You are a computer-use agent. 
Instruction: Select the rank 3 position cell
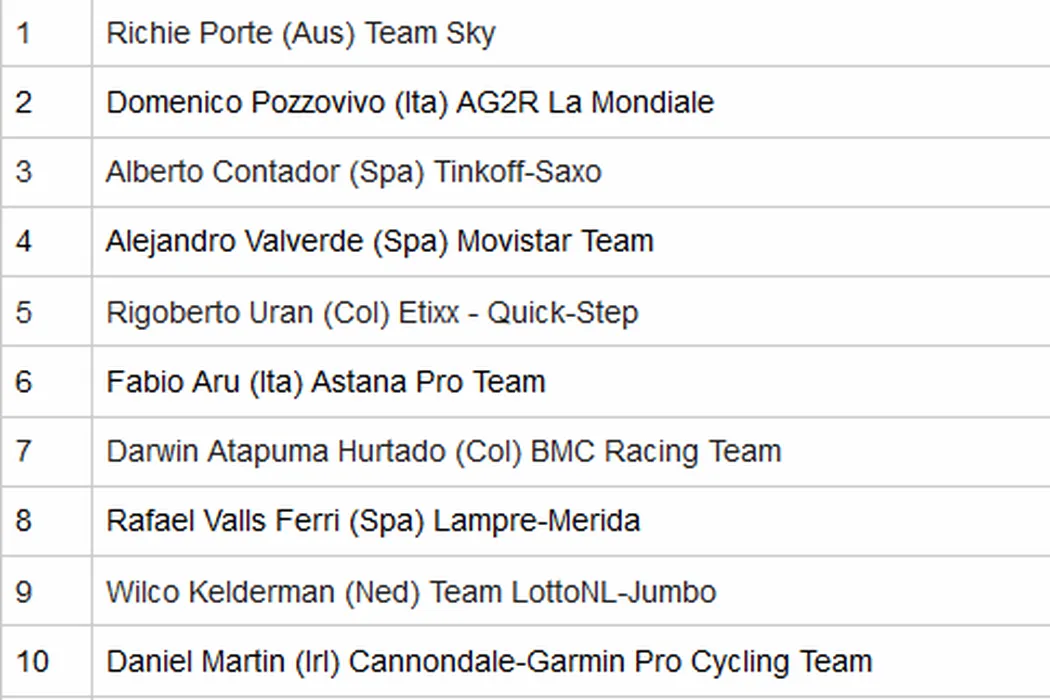pos(24,172)
